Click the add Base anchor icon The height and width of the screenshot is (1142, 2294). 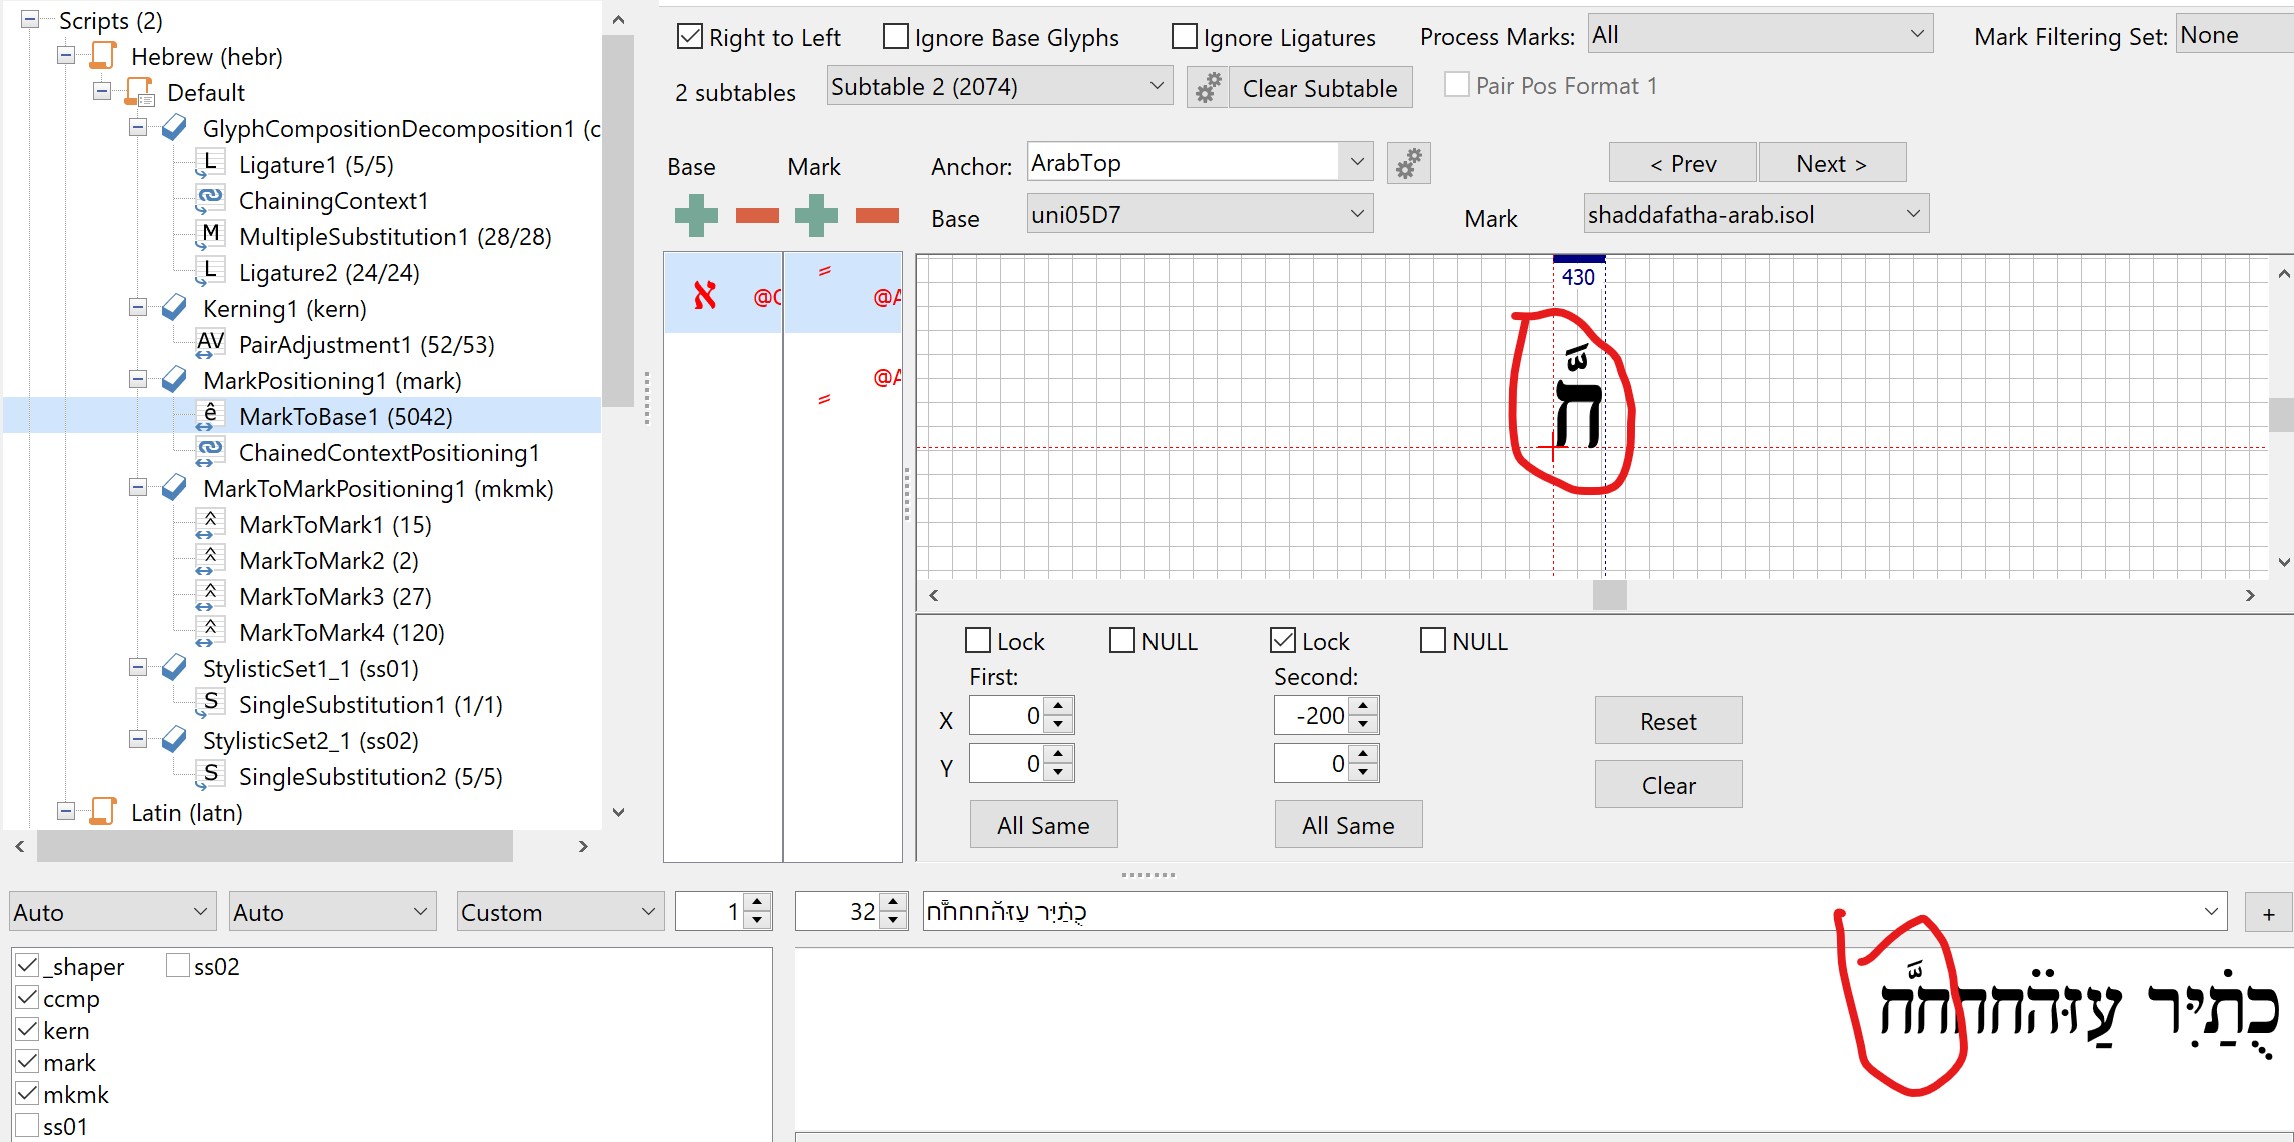(698, 215)
